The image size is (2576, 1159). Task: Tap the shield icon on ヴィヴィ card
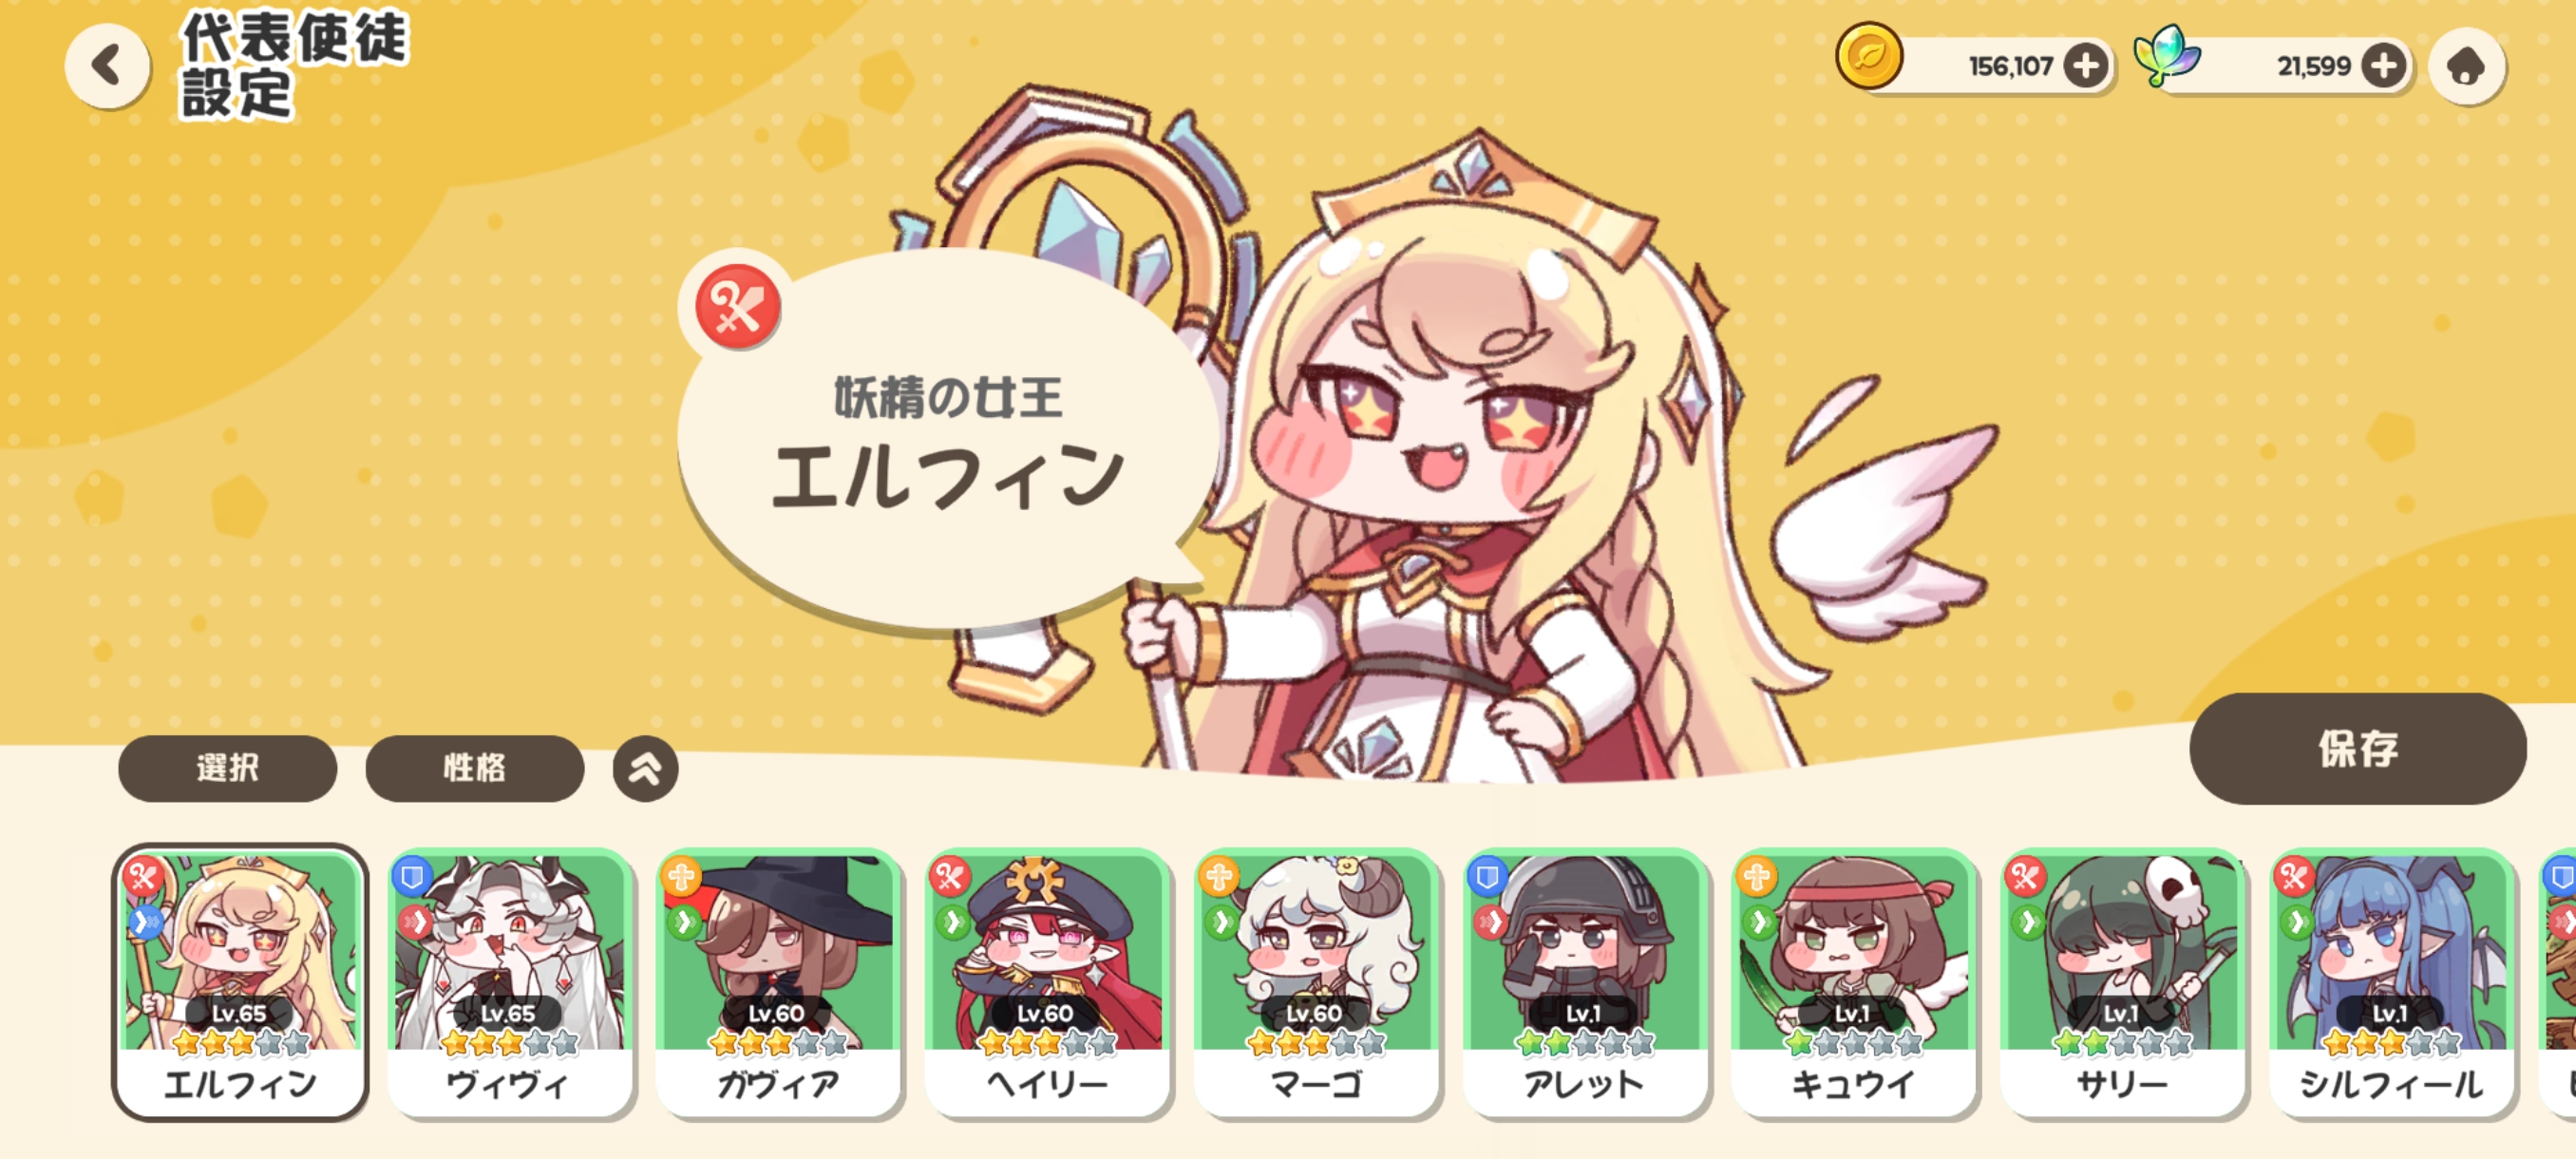411,877
